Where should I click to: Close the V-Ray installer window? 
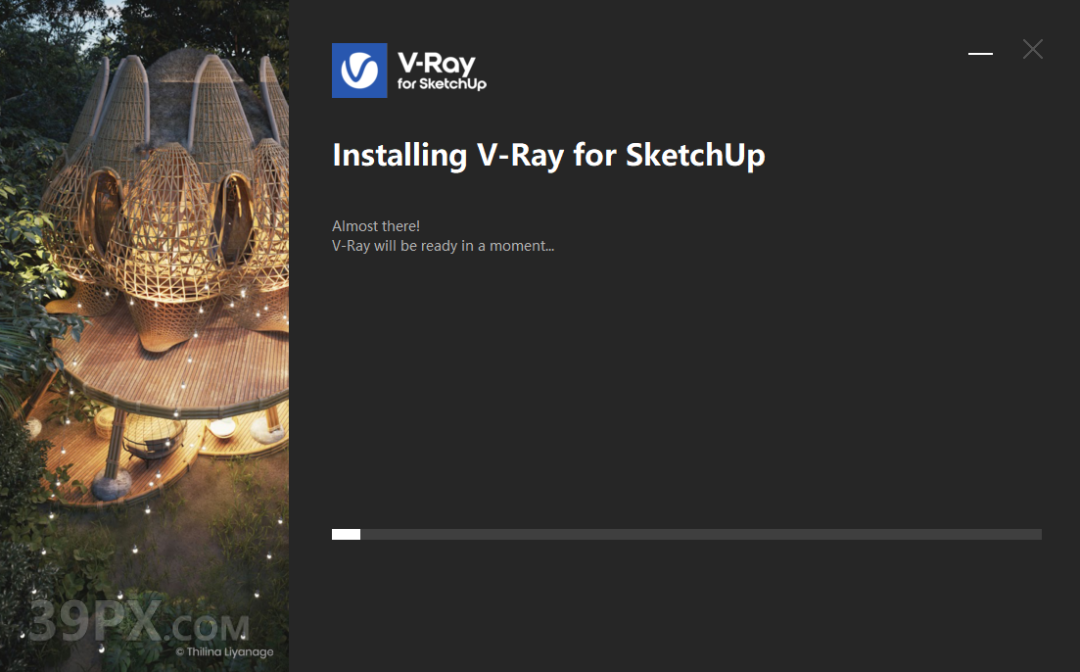(x=1032, y=49)
